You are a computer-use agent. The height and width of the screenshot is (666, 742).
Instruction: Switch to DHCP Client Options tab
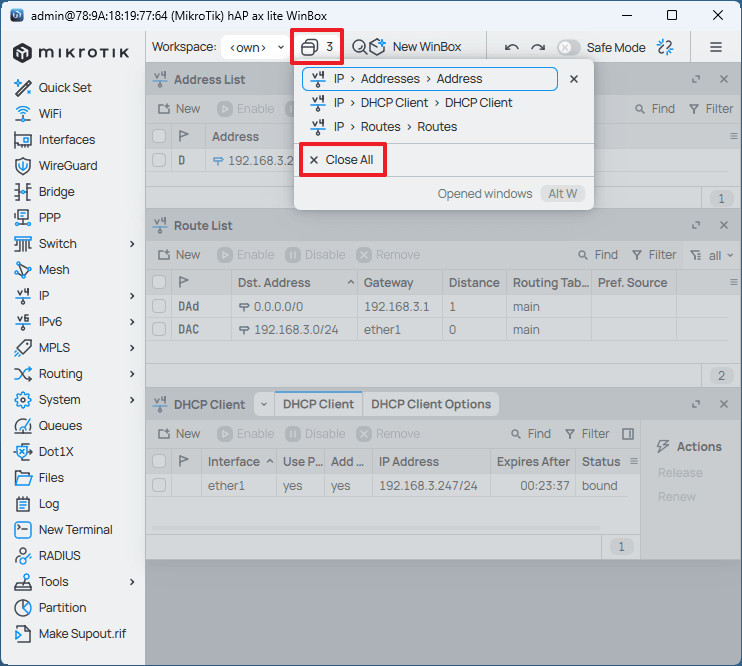point(431,404)
